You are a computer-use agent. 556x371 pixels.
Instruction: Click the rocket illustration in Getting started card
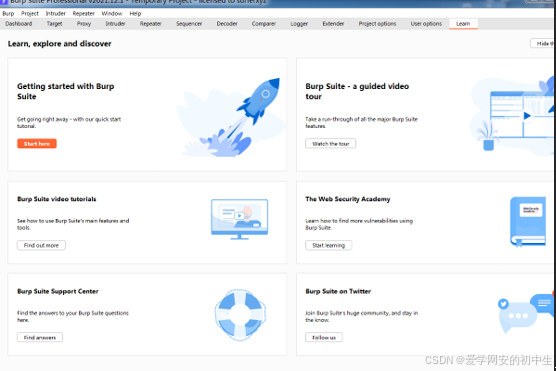click(232, 117)
